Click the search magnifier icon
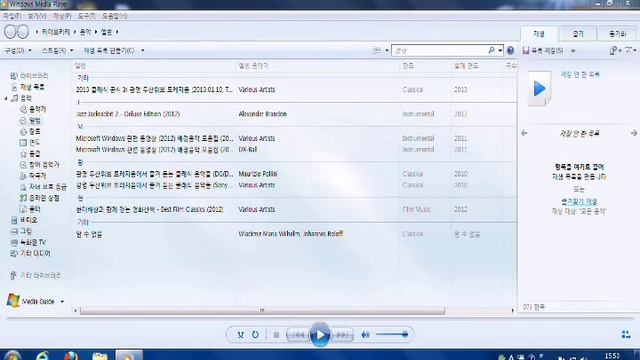Viewport: 640px width, 360px height. [491, 50]
